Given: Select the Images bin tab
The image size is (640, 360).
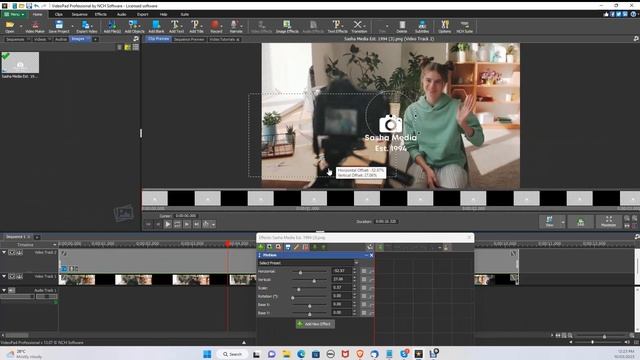Looking at the screenshot, I should [80, 39].
